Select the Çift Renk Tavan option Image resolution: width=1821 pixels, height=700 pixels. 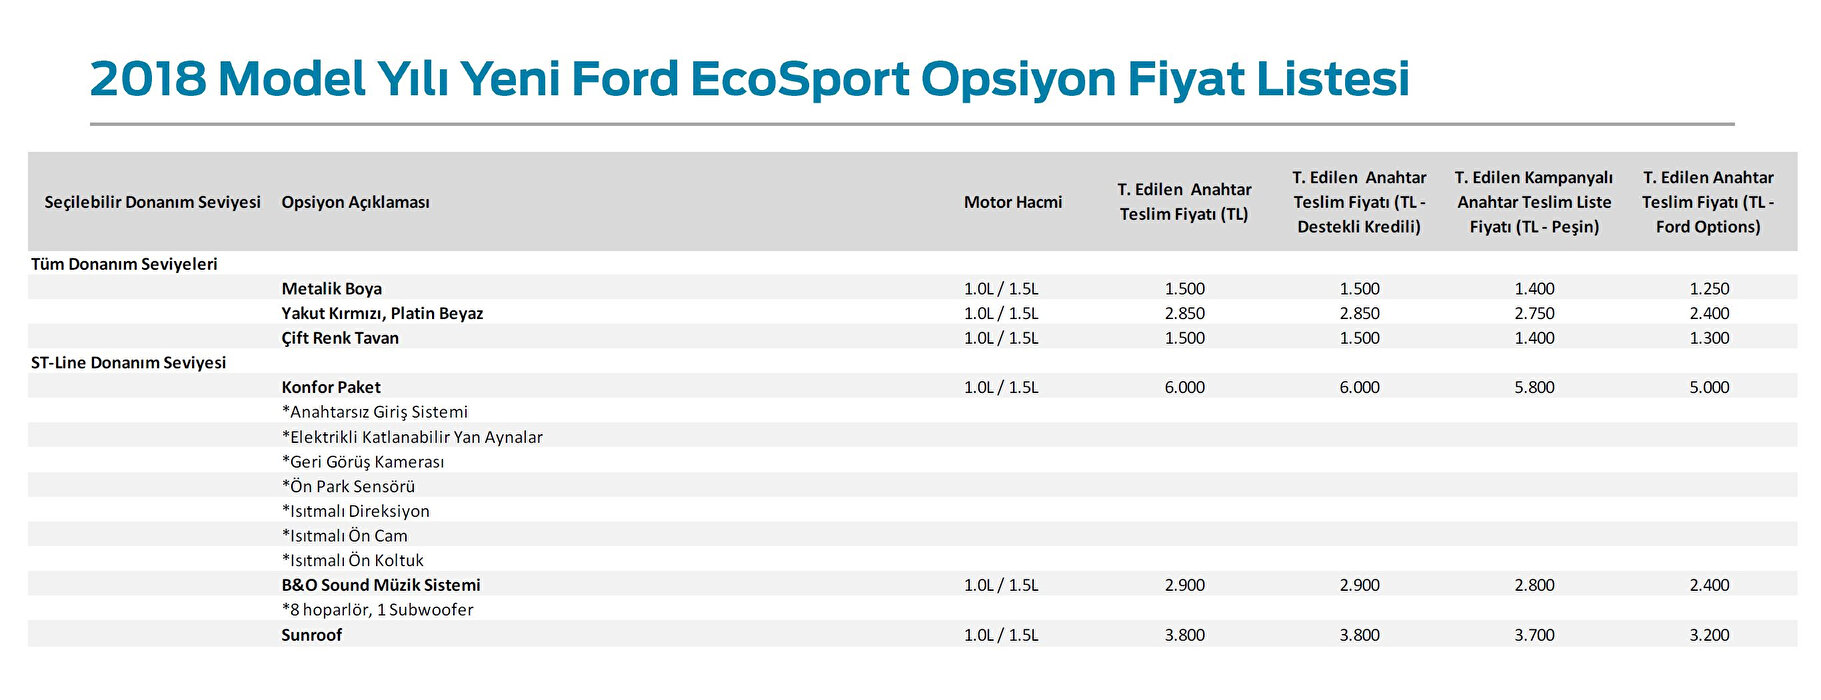(340, 338)
